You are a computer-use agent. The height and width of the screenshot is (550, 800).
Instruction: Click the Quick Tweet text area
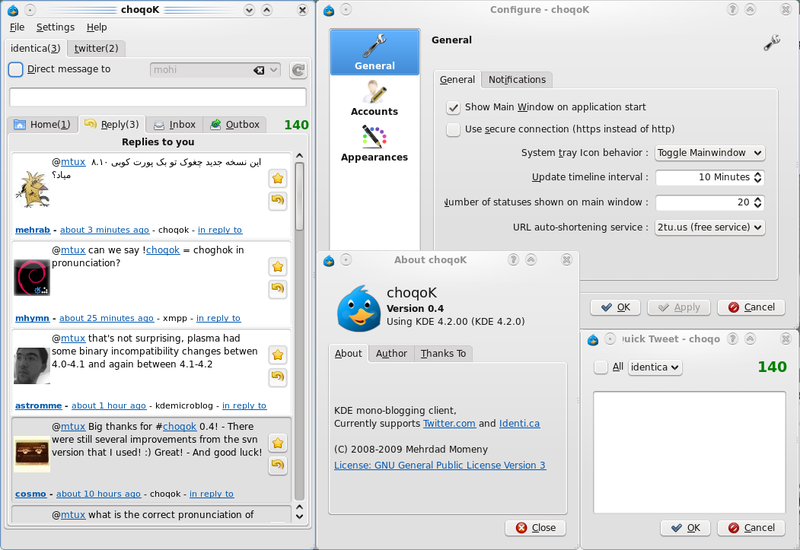(x=689, y=452)
